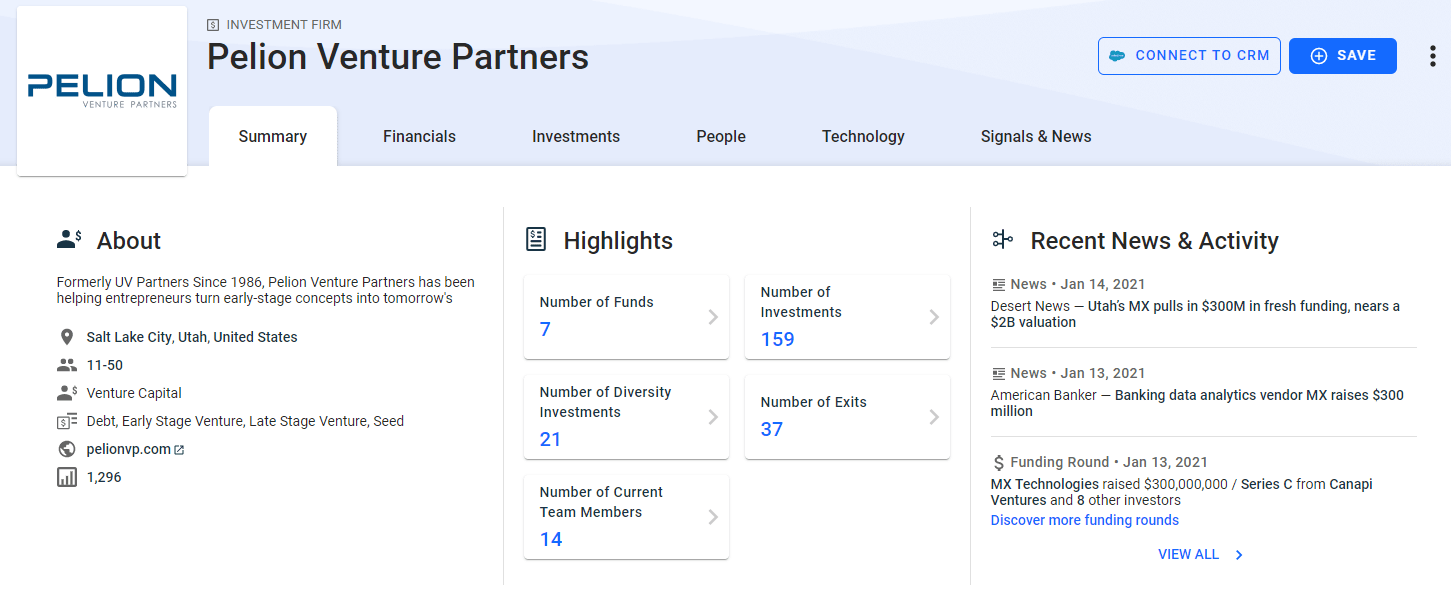Click the employees icon beside 11-50
This screenshot has height=597, width=1451.
click(x=67, y=365)
